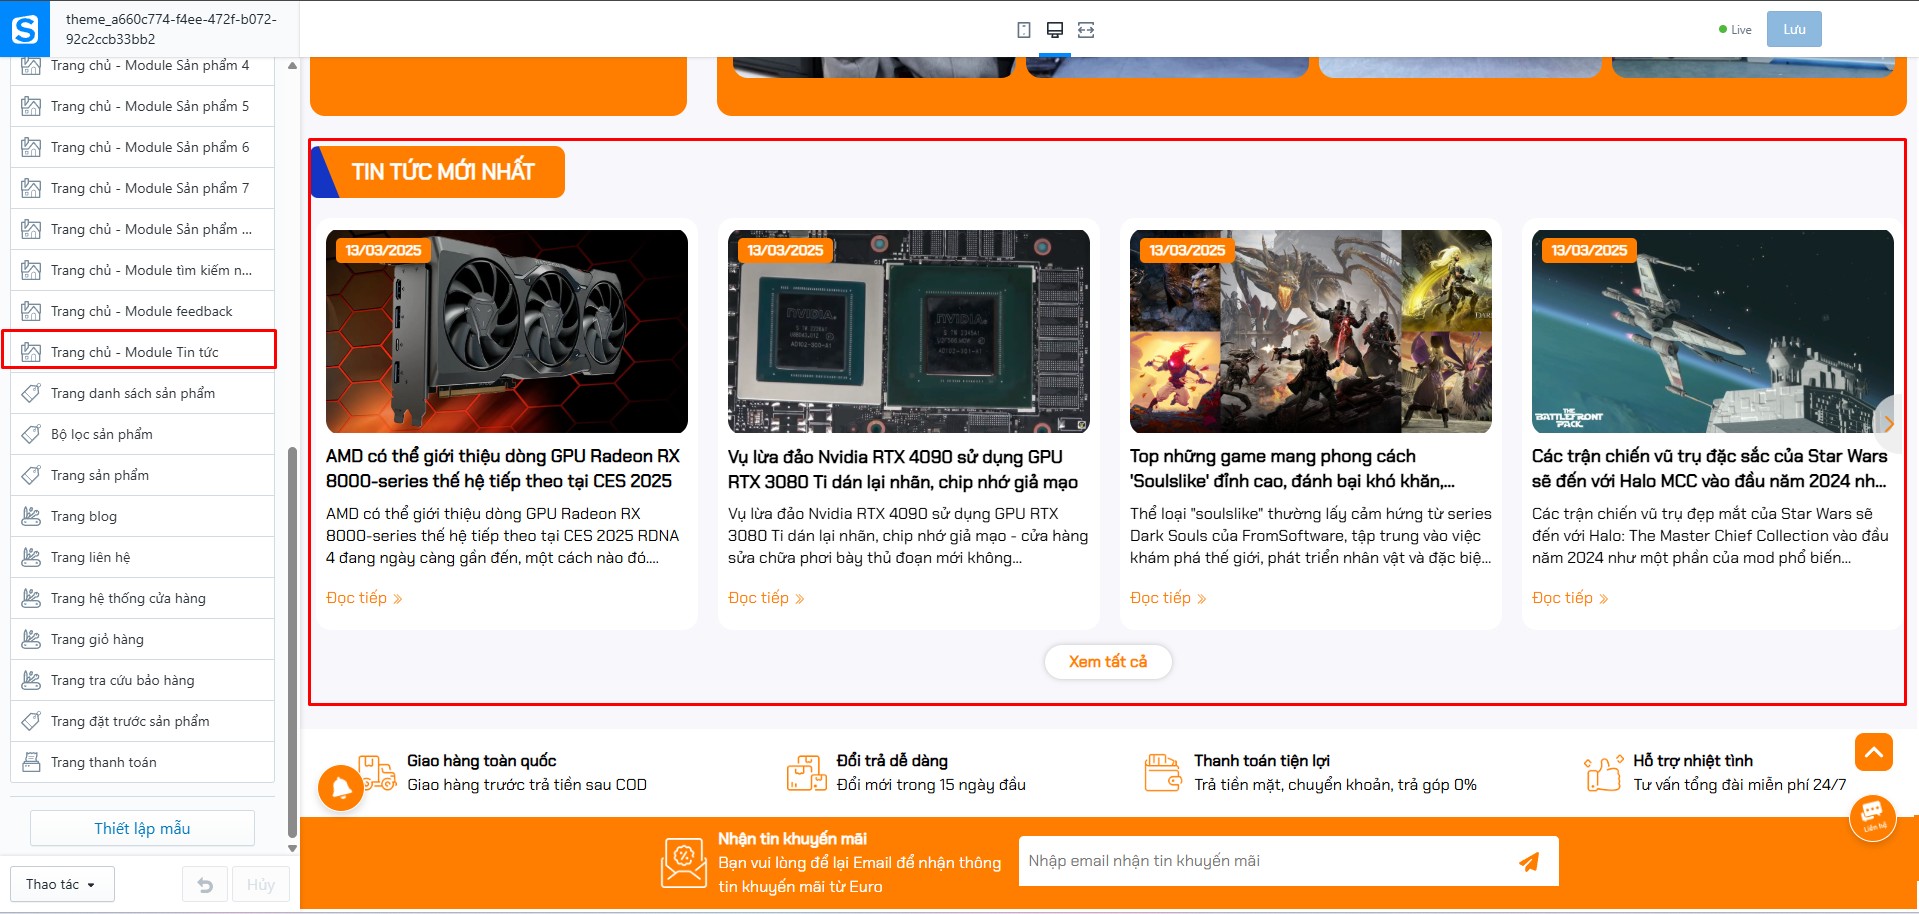Click the delivery truck icon
1919x914 pixels.
(378, 773)
